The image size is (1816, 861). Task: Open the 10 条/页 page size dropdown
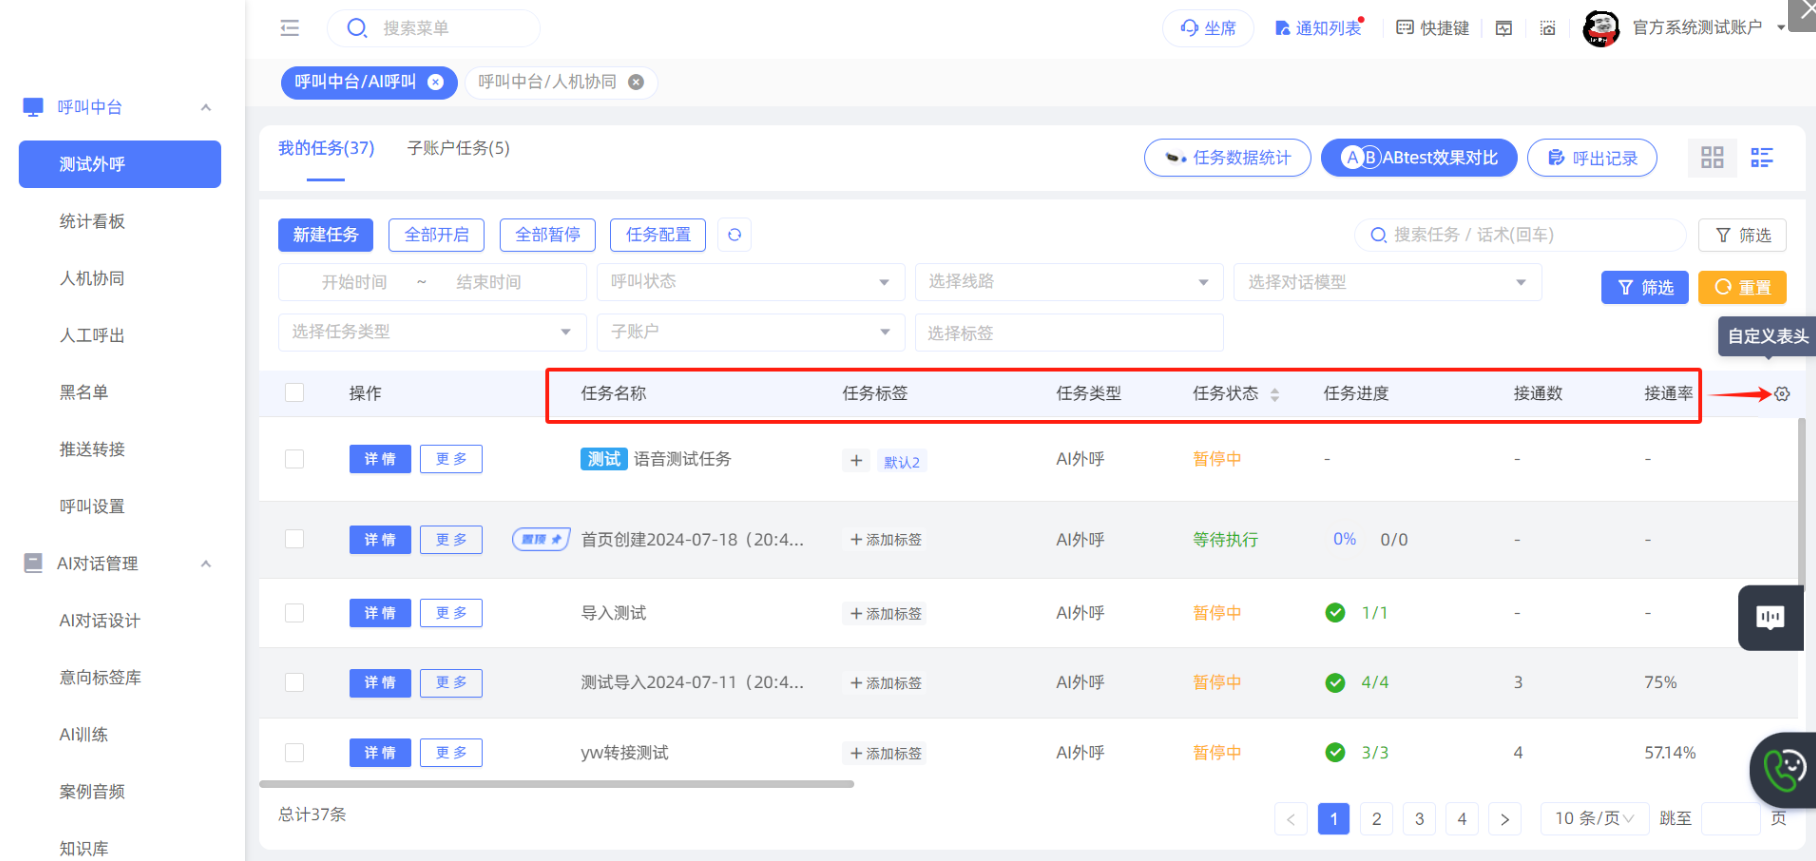(x=1593, y=819)
